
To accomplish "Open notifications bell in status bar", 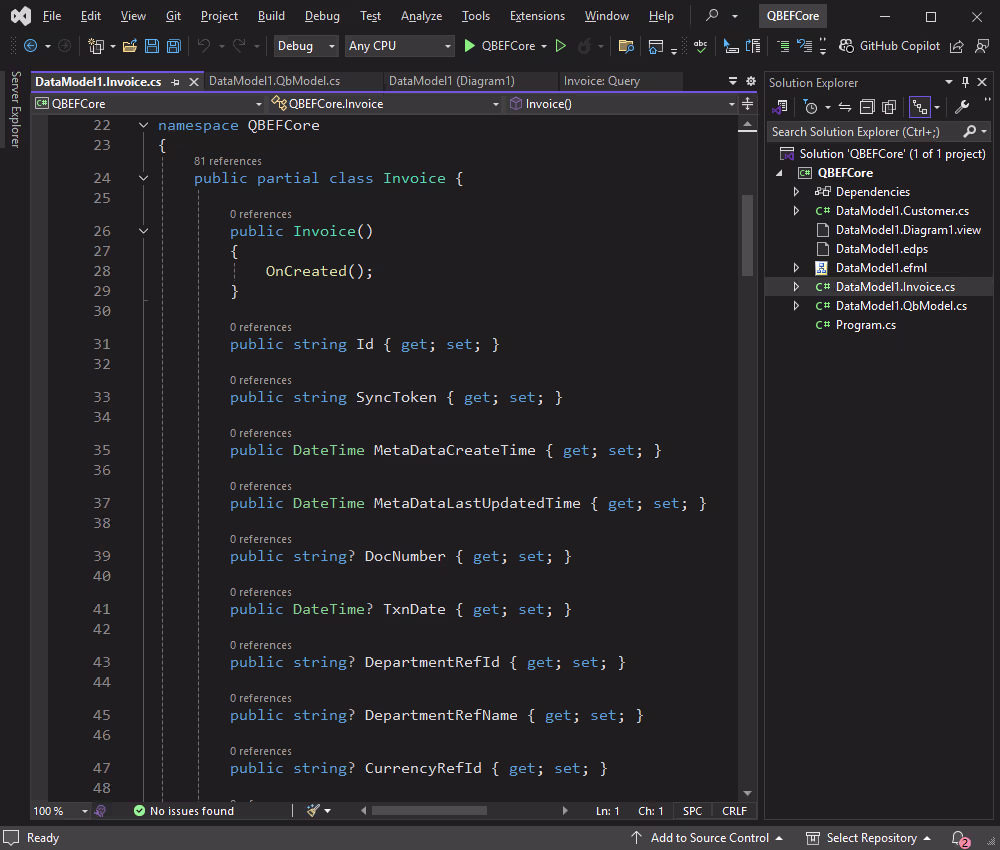I will coord(960,838).
